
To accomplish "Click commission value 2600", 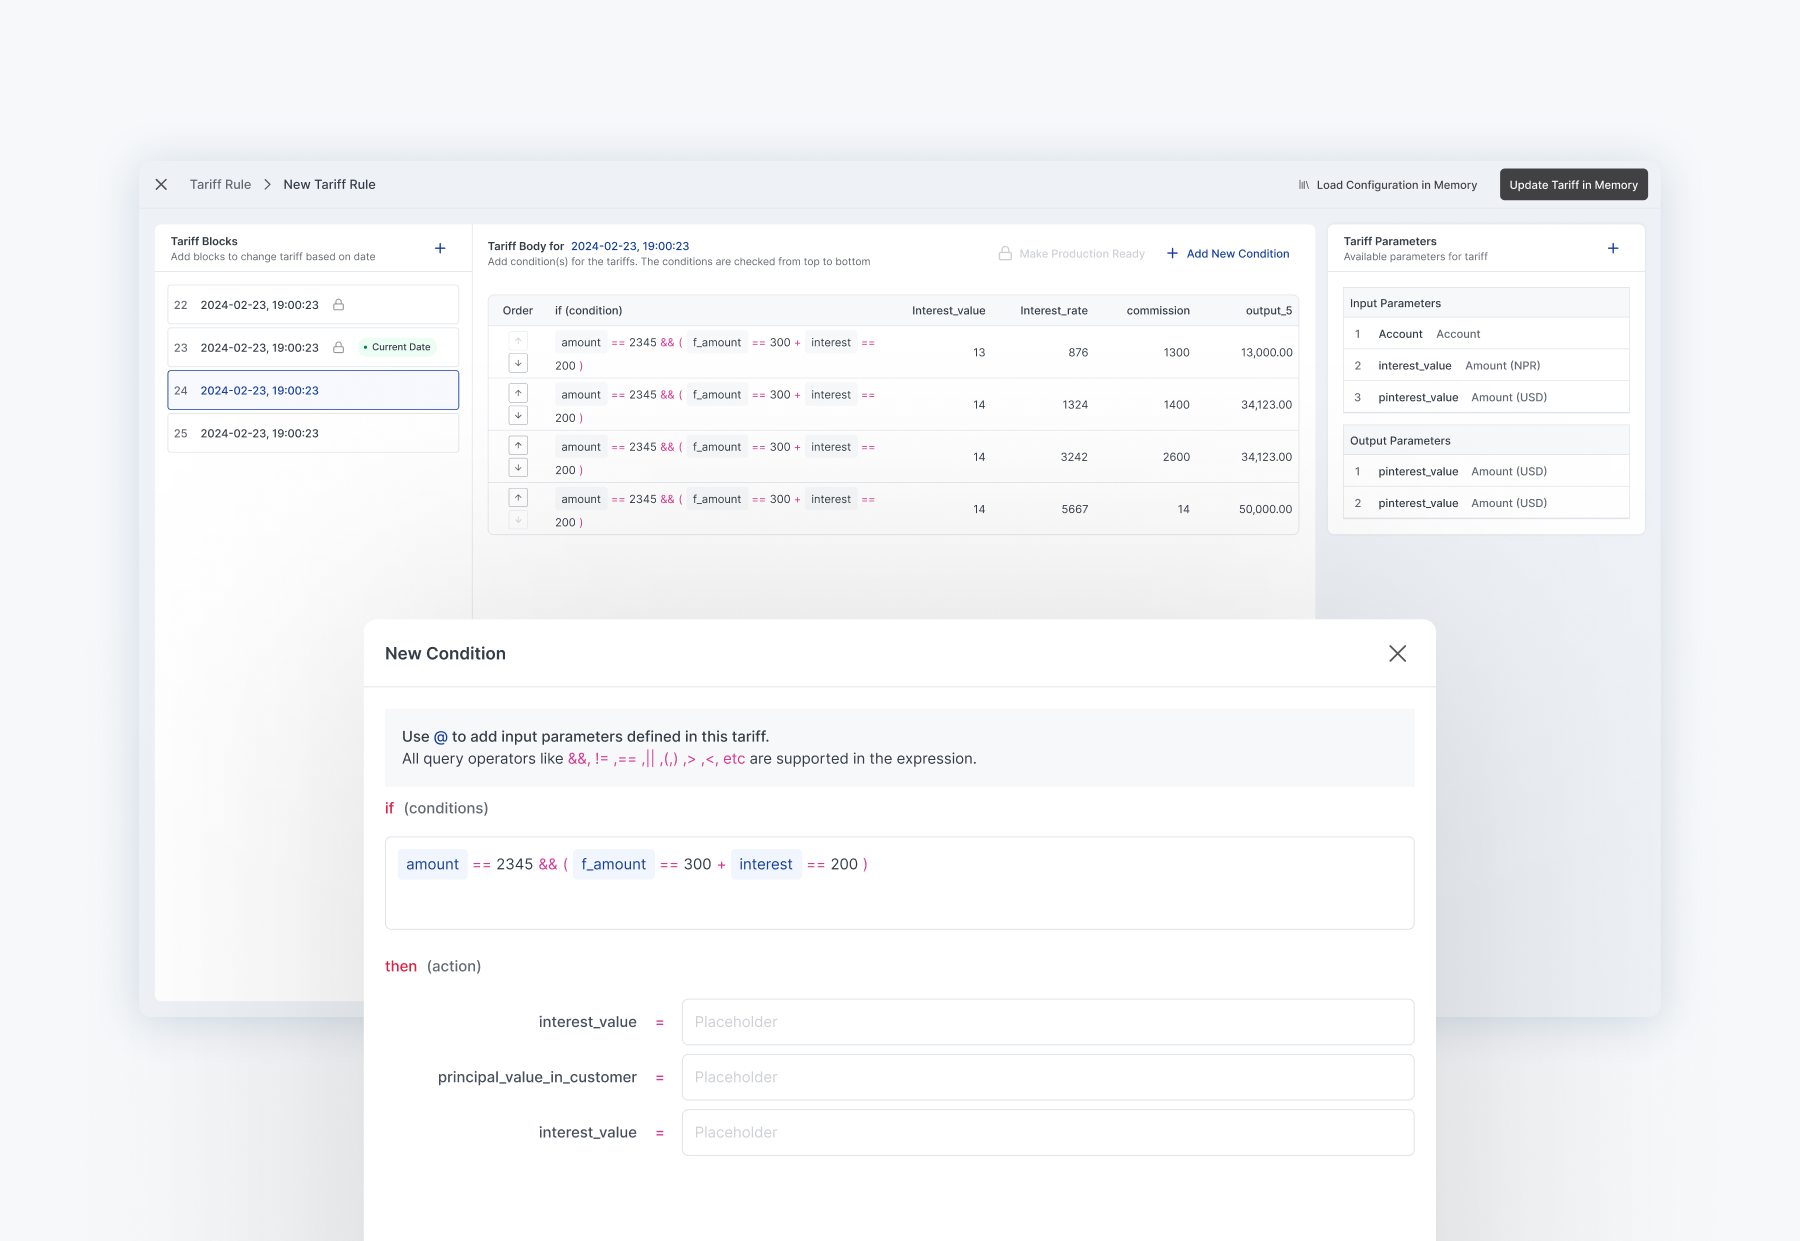I will [1176, 457].
